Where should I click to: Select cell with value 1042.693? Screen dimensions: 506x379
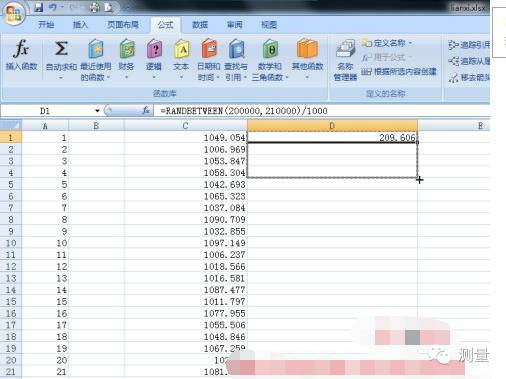(185, 184)
